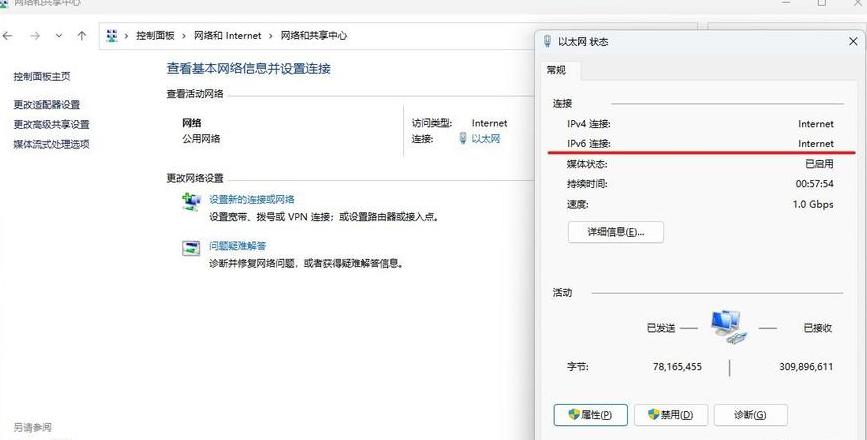Click the 另请参阅 text
The height and width of the screenshot is (440, 867).
point(33,427)
